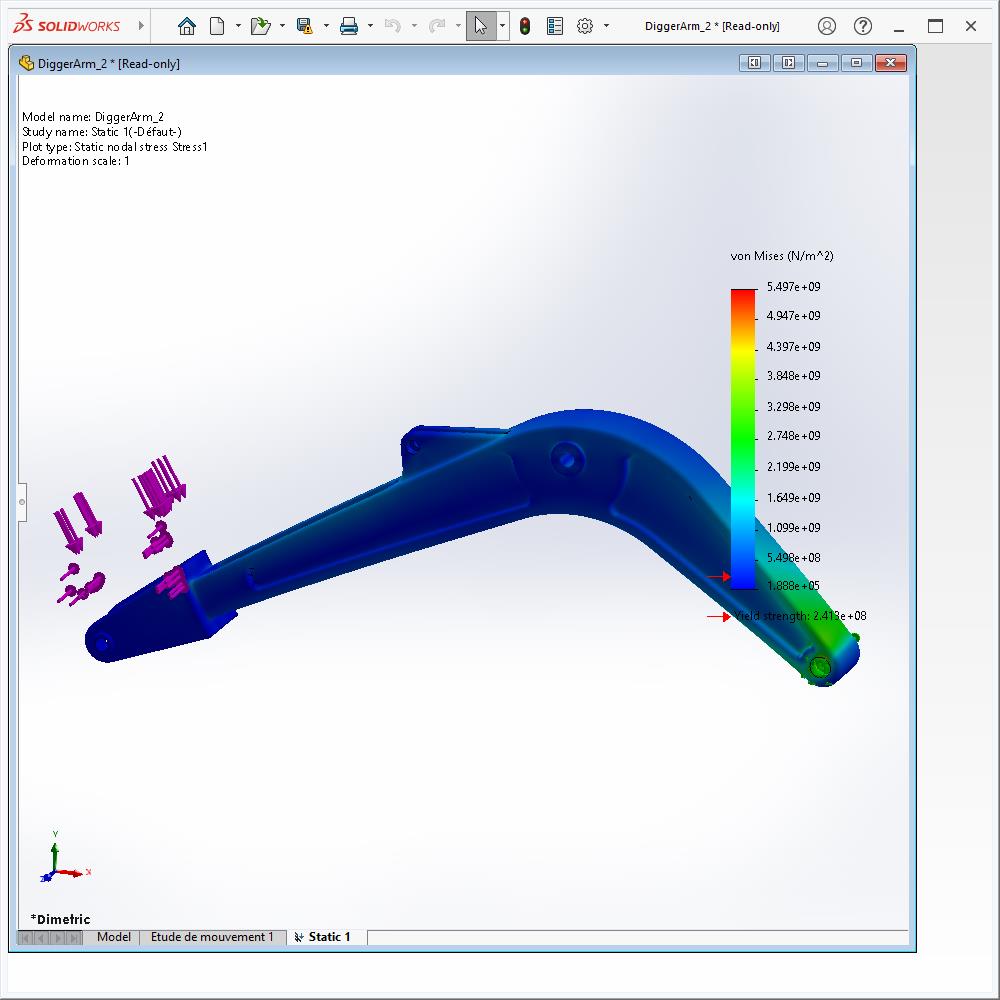Print the current document

349,26
